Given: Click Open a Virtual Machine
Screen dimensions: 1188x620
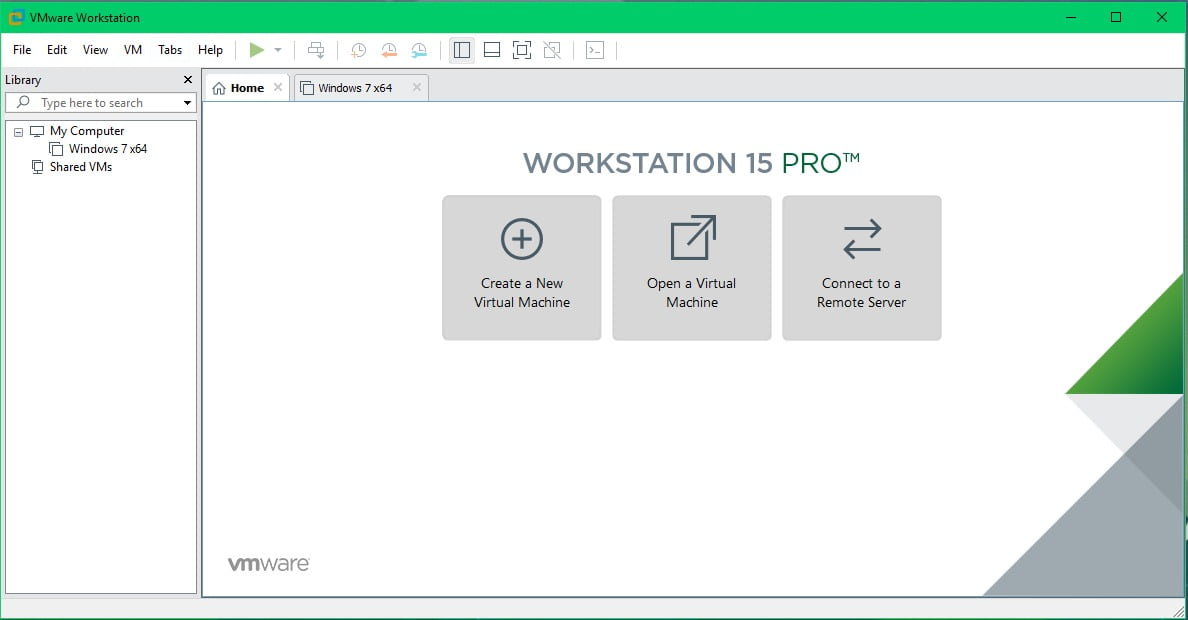Looking at the screenshot, I should coord(692,268).
